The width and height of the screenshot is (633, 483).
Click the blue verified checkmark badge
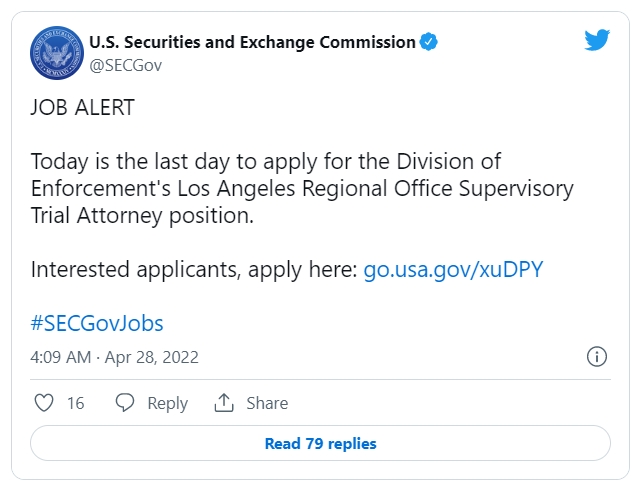click(428, 42)
